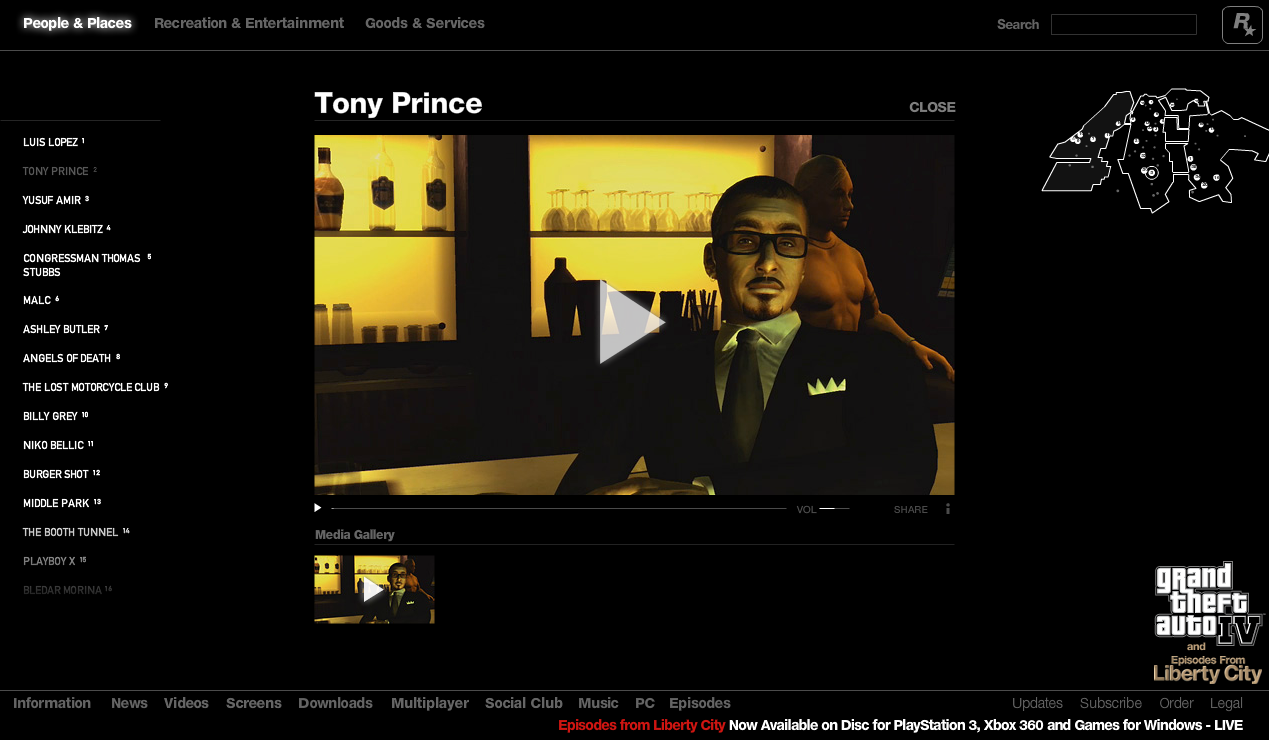Click the Rockstar Games logo icon
The height and width of the screenshot is (740, 1269).
point(1242,25)
